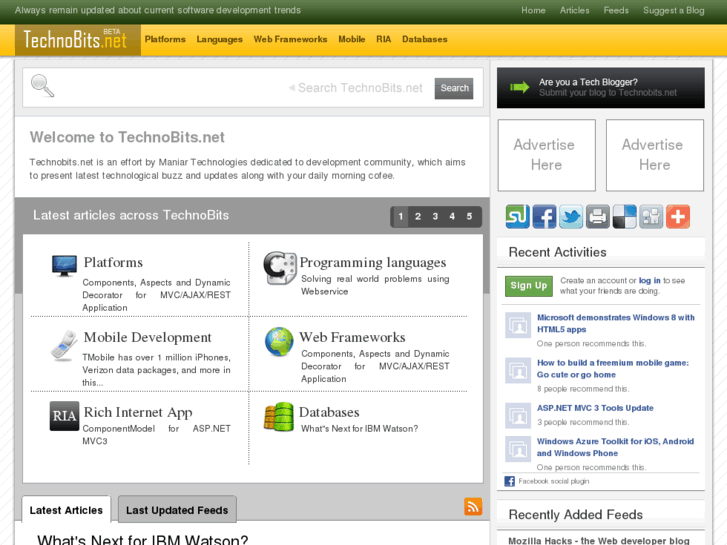Click the green arrow blogger icon

[x=519, y=87]
